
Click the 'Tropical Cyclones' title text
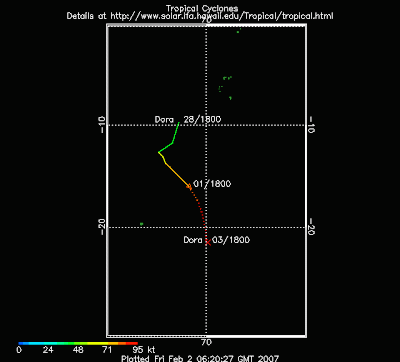coord(202,8)
